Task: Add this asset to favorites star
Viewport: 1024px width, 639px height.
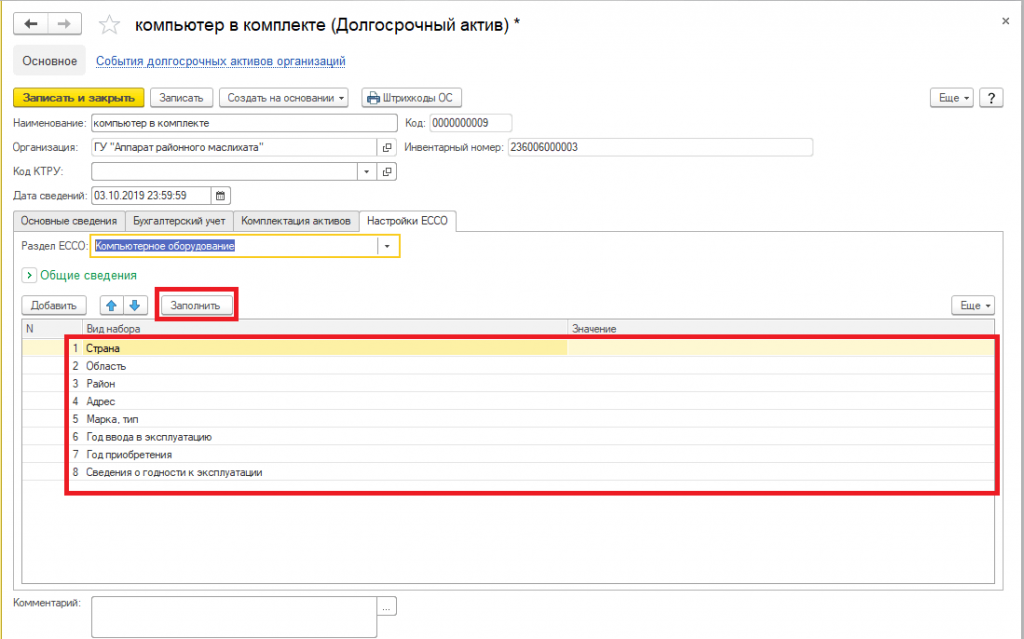Action: pyautogui.click(x=111, y=24)
